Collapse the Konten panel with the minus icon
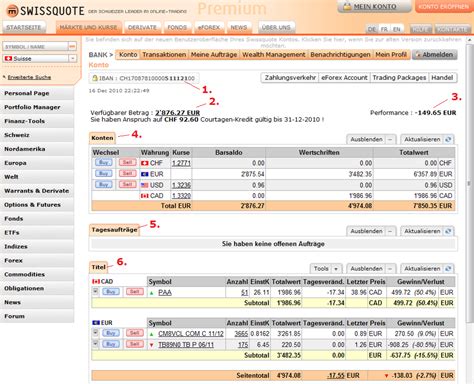The height and width of the screenshot is (384, 474). pos(390,139)
